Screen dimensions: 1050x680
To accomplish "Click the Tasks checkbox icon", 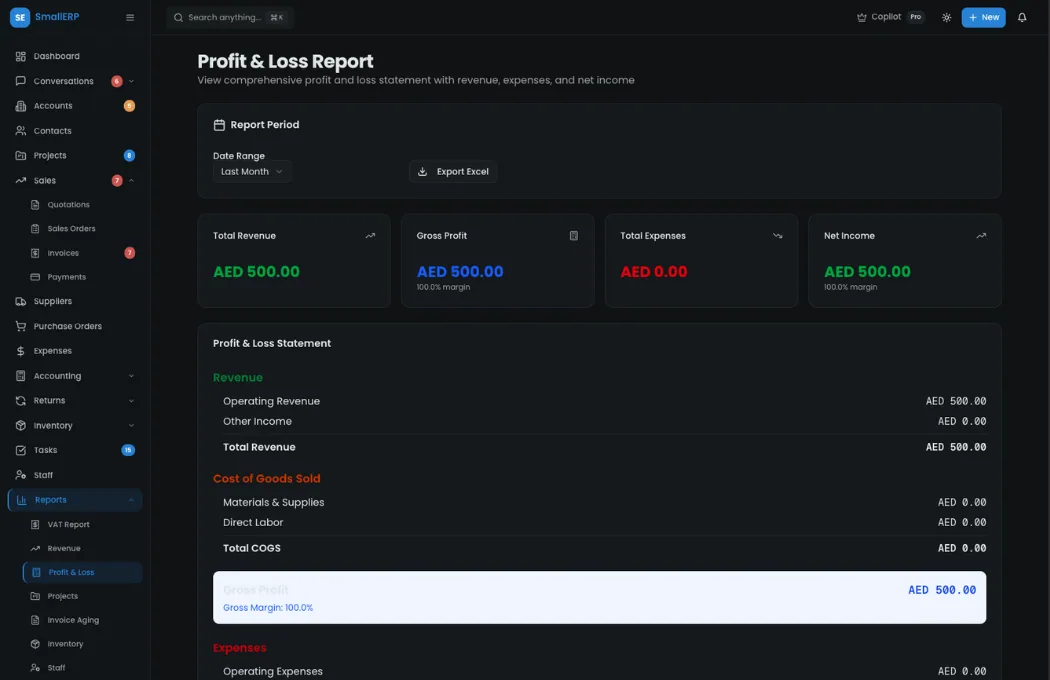I will pyautogui.click(x=21, y=450).
